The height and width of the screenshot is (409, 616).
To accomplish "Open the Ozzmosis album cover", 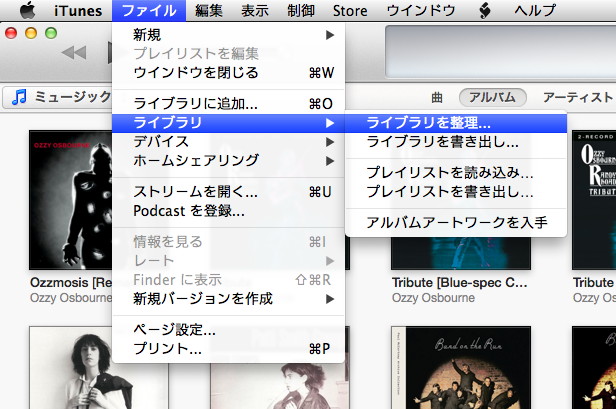I will click(x=71, y=200).
